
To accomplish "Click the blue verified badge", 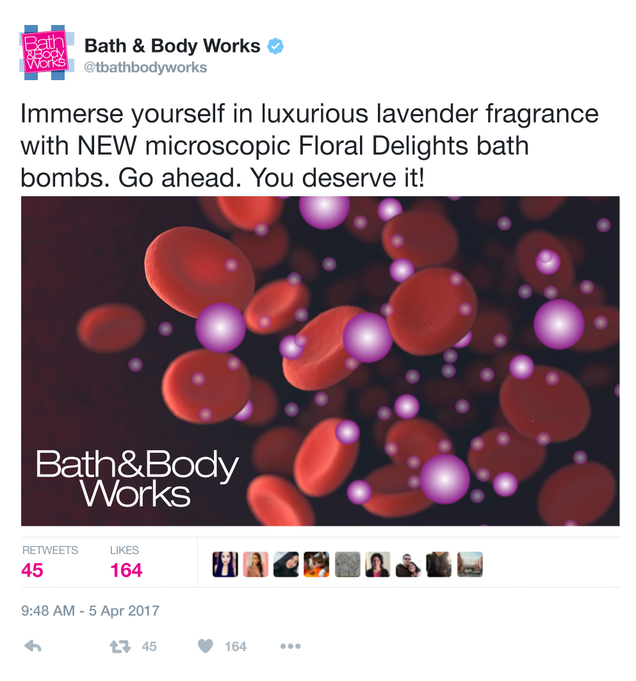I will tap(275, 46).
